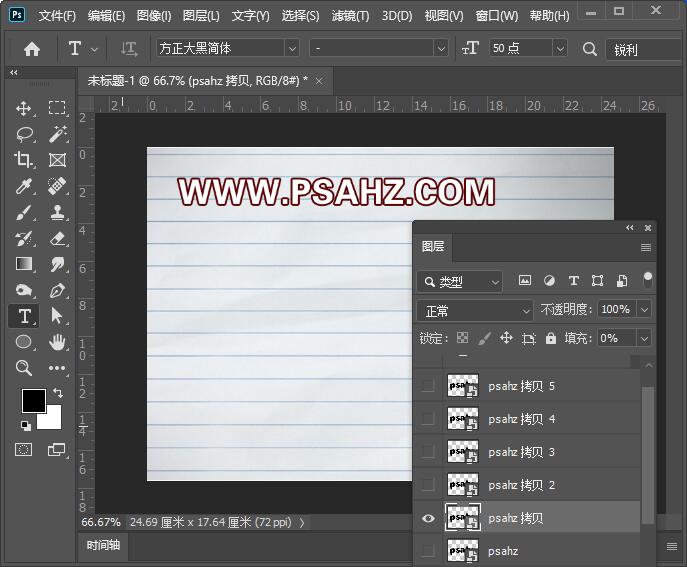Click the search magnifier icon
Screen dimensions: 687x567
[x=590, y=49]
